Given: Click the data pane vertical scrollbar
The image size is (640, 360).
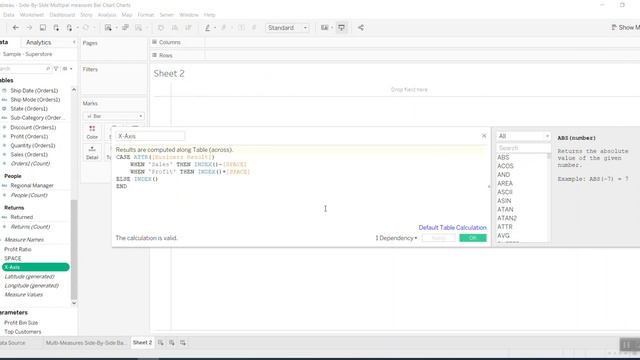Looking at the screenshot, I should coord(74,250).
